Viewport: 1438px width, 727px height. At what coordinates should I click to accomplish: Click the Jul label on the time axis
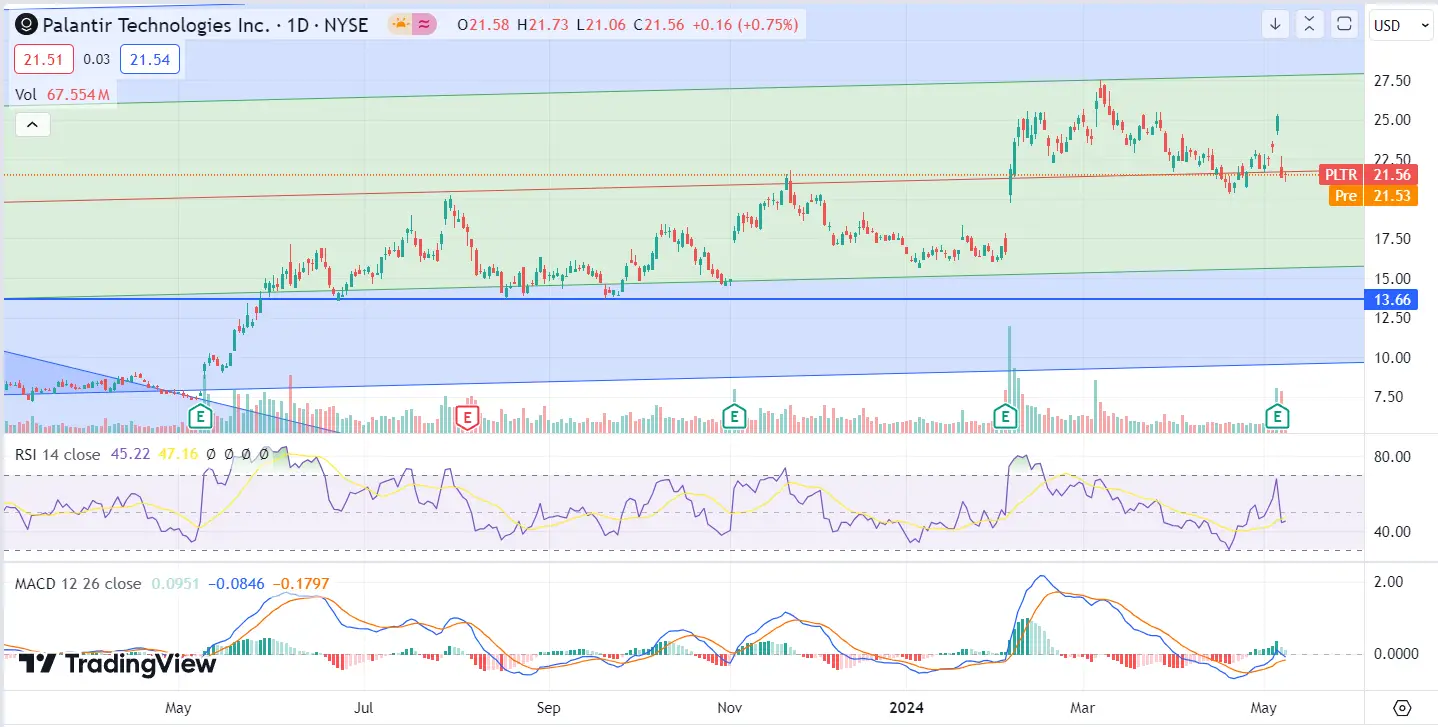[x=363, y=708]
